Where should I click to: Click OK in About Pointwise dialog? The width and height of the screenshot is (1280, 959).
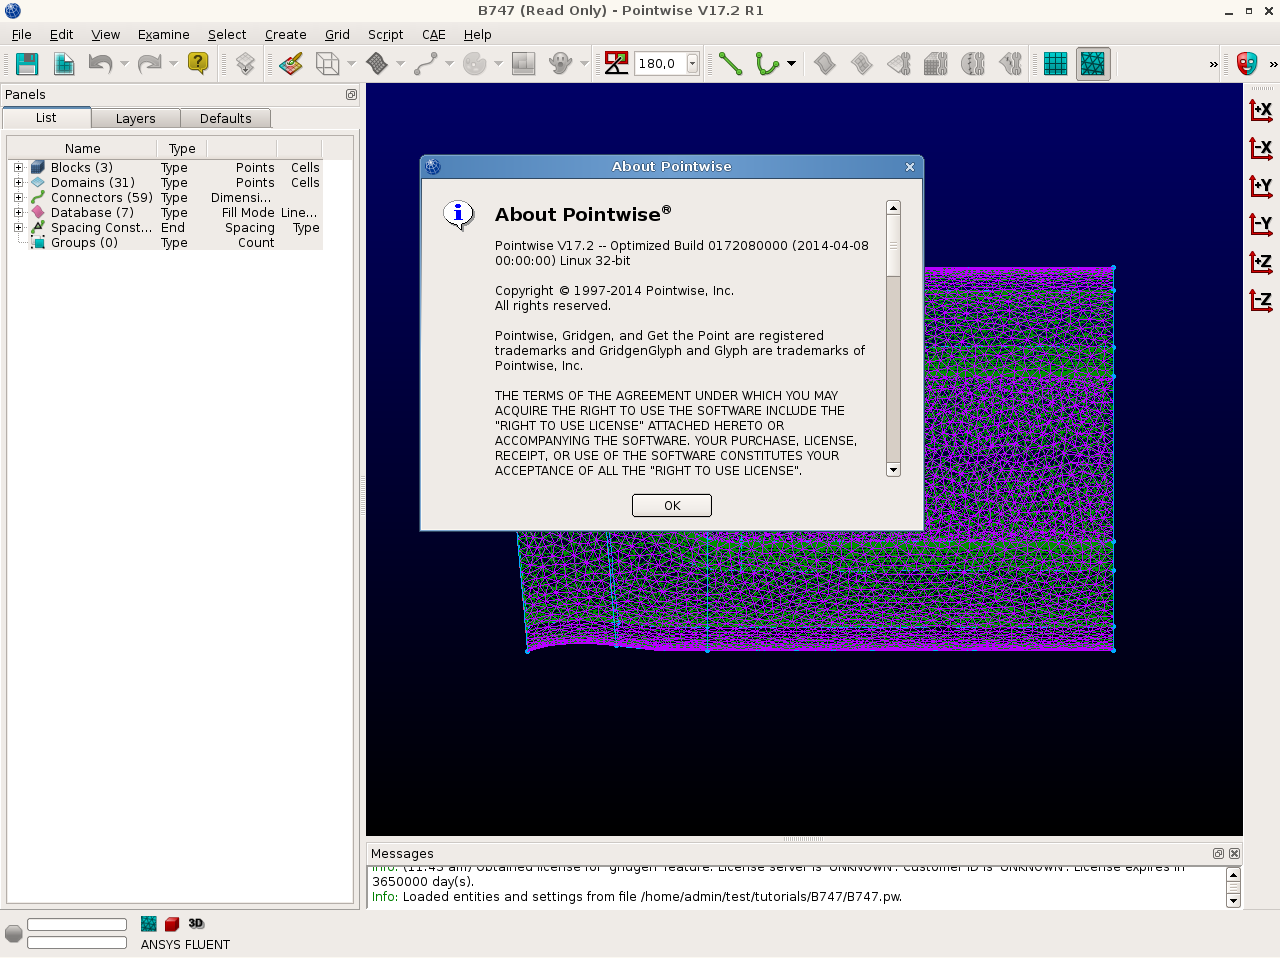click(672, 506)
